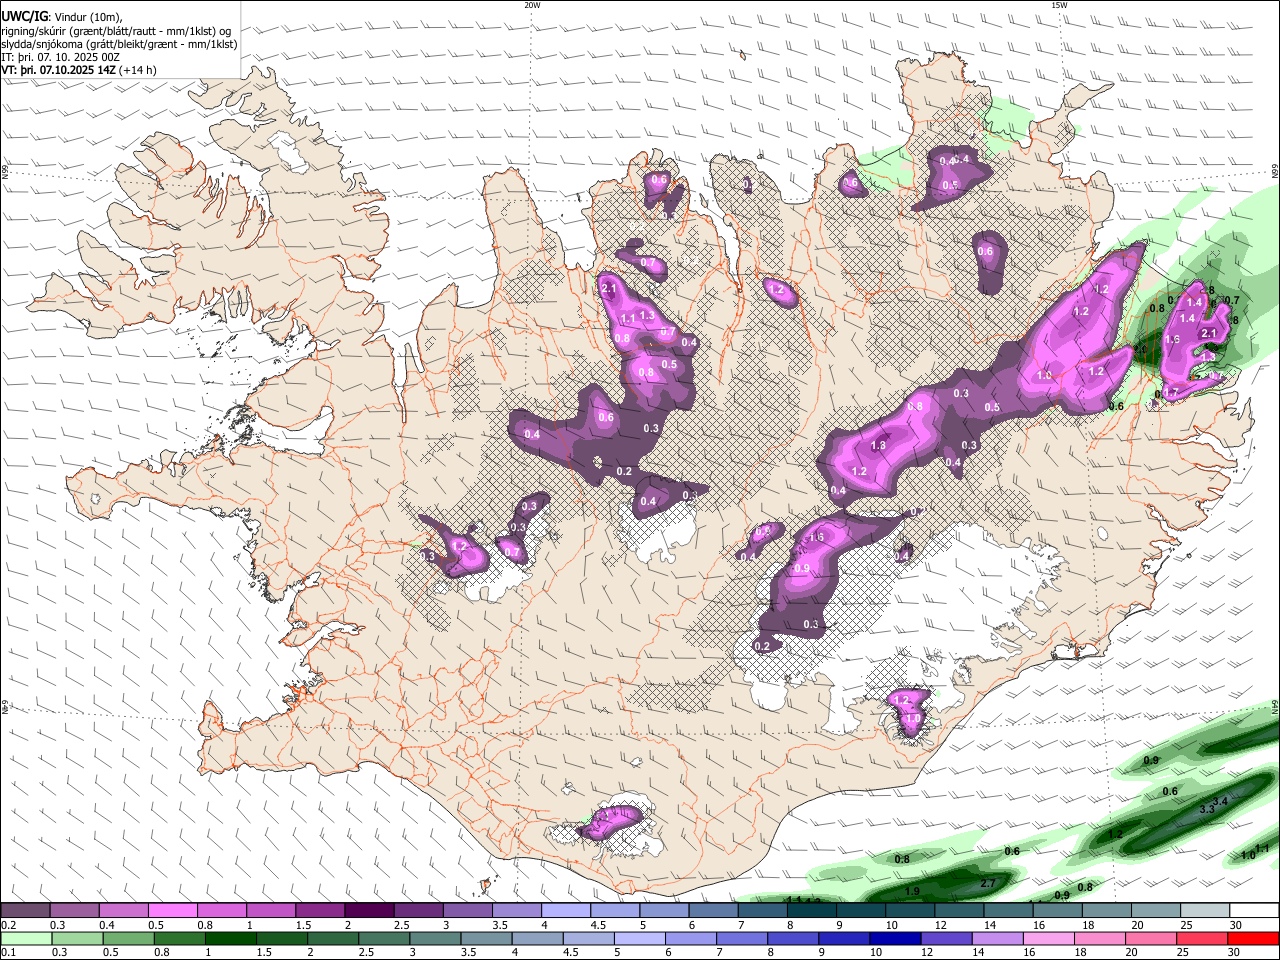Click the "3.4" rain value offshore

click(x=1219, y=802)
